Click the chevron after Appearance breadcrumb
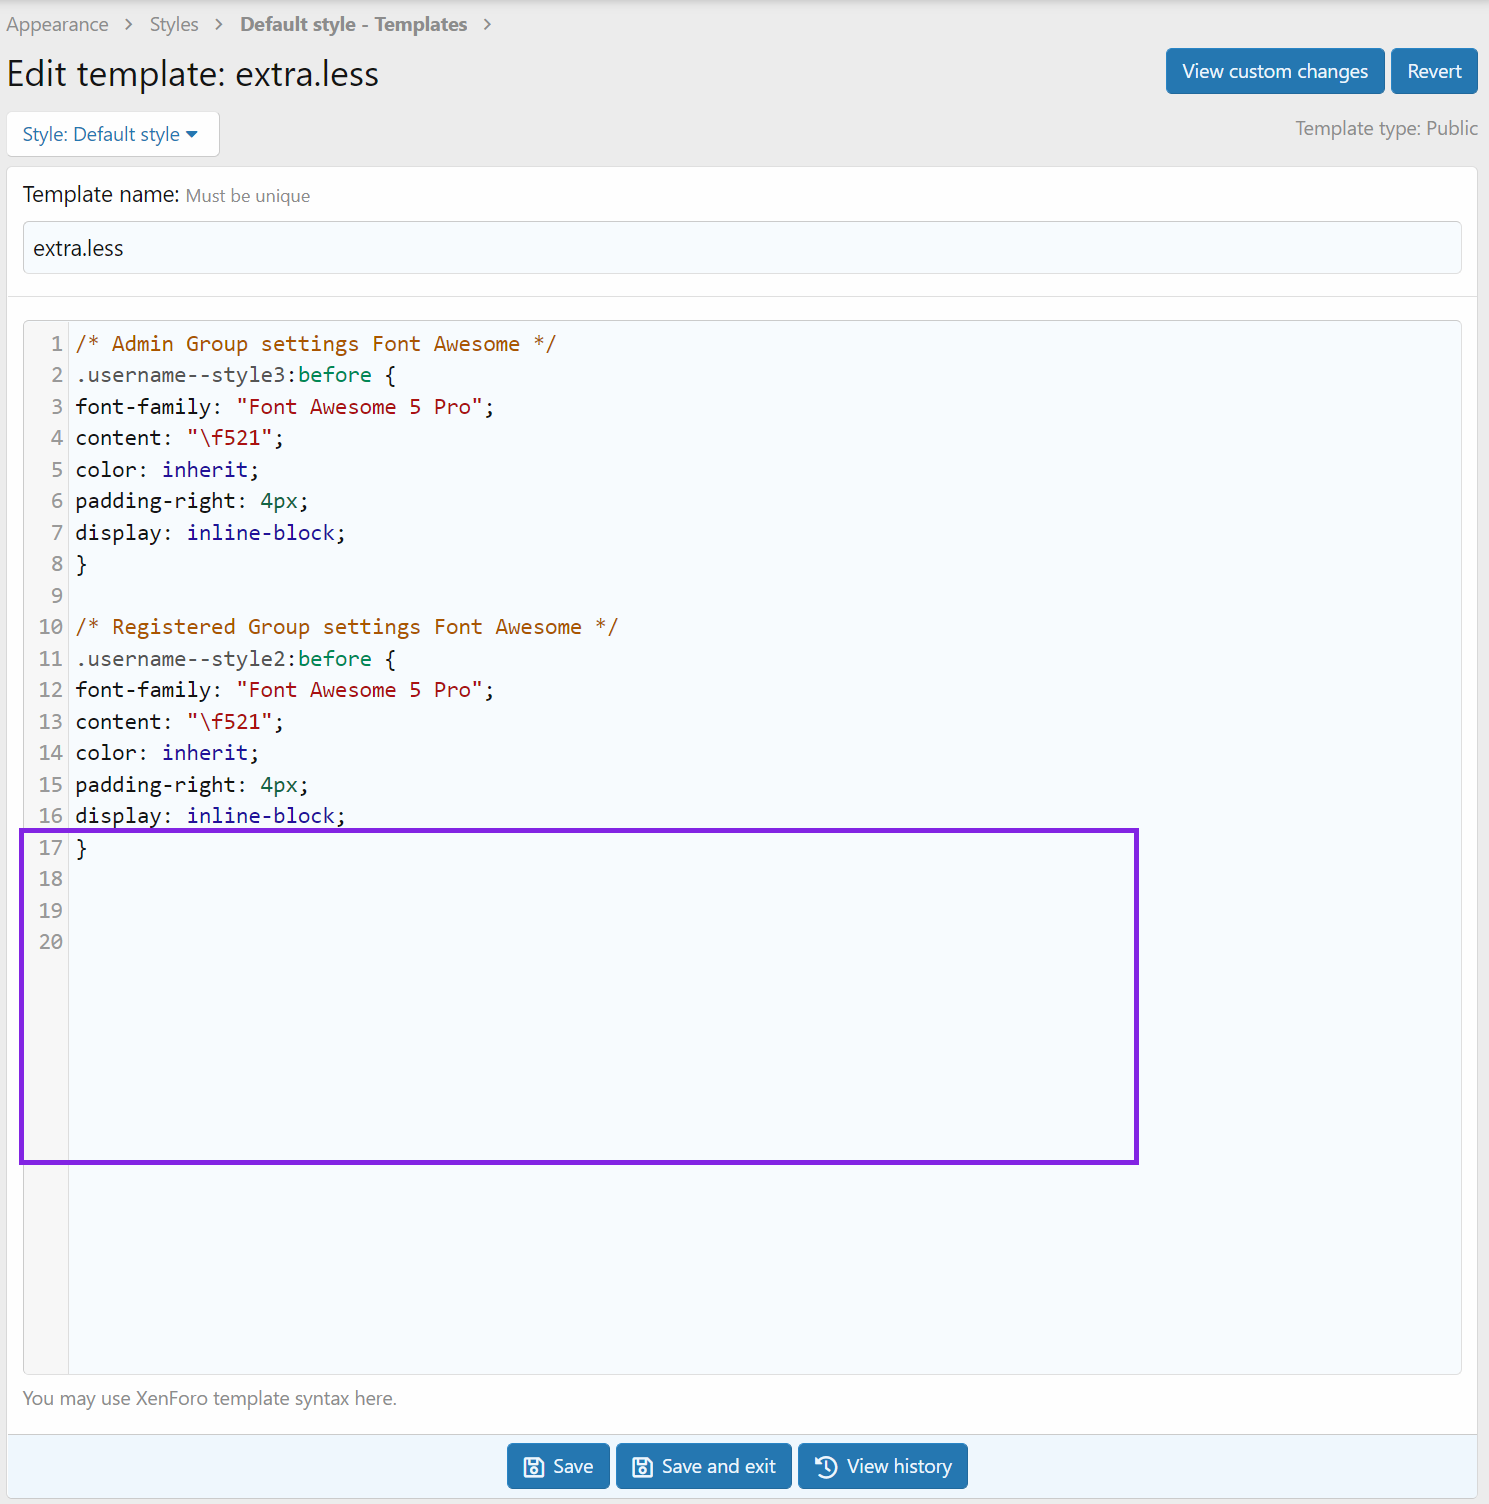Image resolution: width=1489 pixels, height=1504 pixels. point(129,24)
